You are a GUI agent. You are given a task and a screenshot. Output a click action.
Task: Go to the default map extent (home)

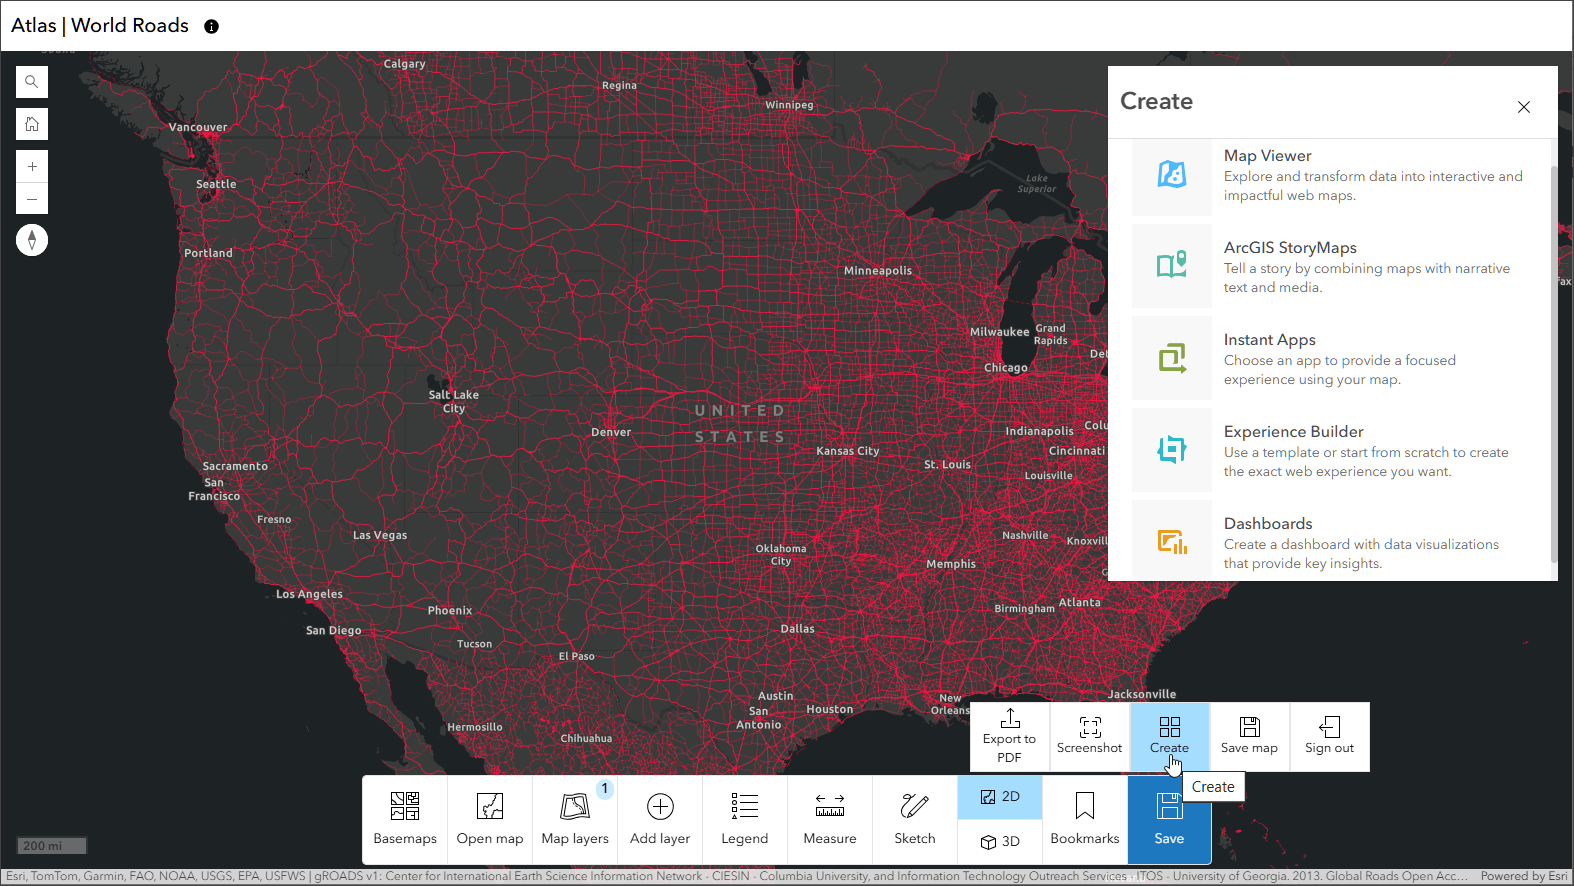tap(32, 124)
